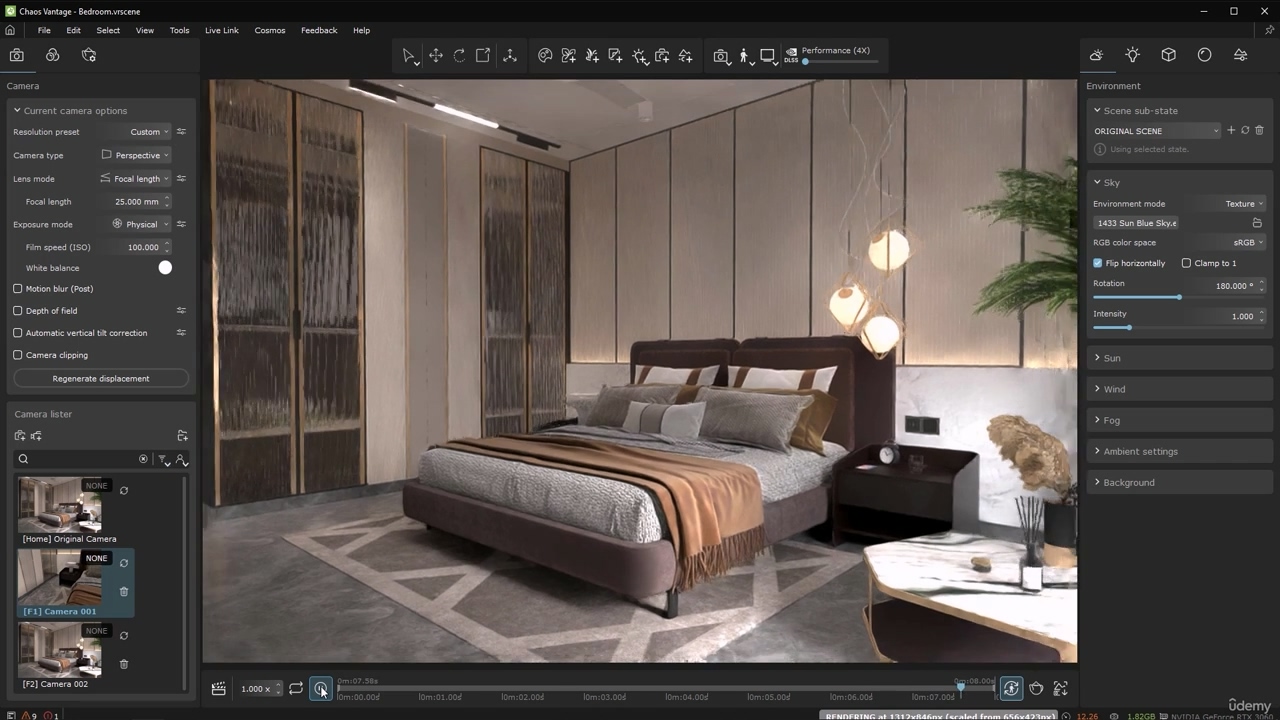
Task: Uncheck Flip horizontally option
Action: [x=1098, y=263]
